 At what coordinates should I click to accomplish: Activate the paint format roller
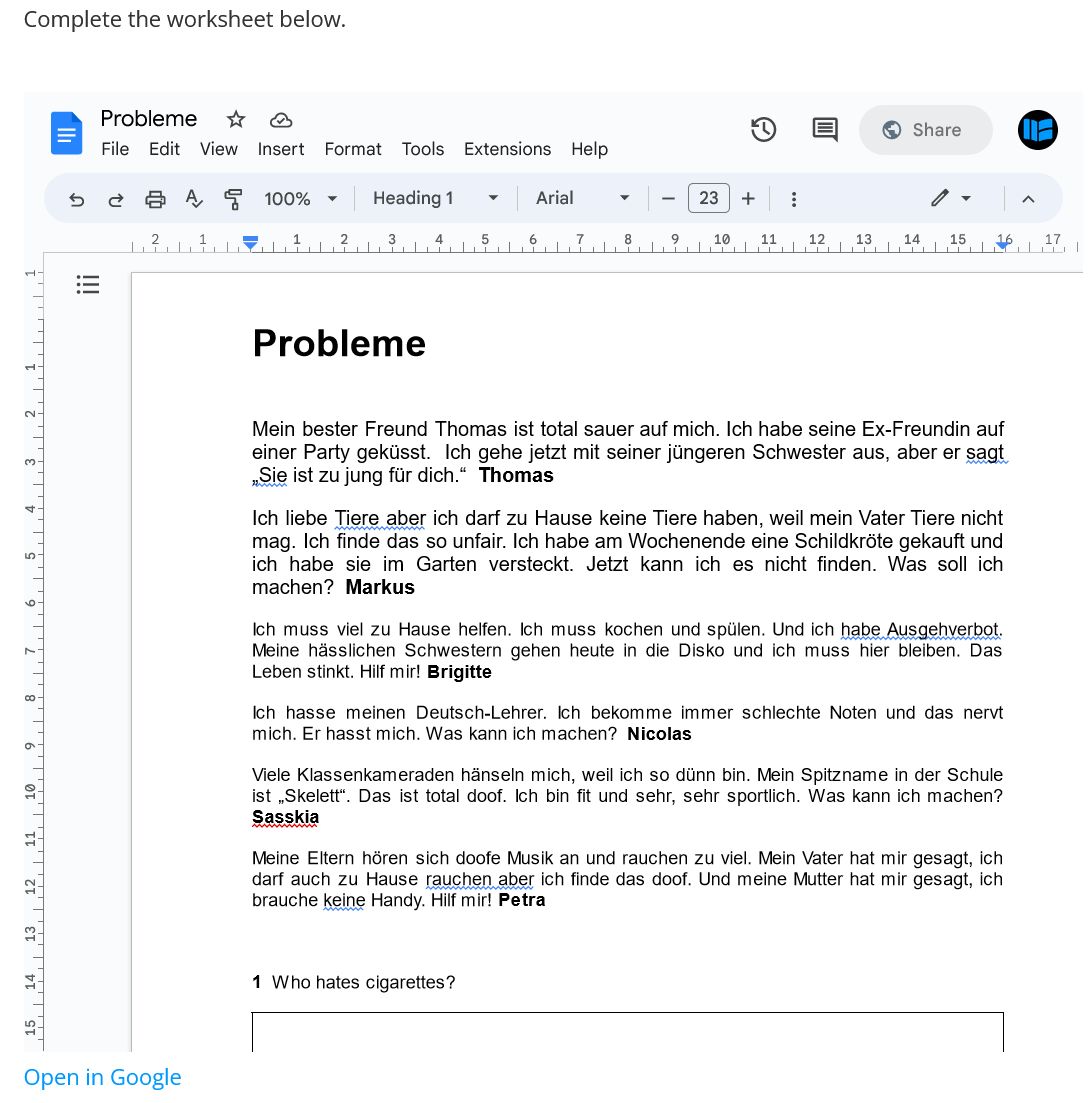[x=233, y=199]
